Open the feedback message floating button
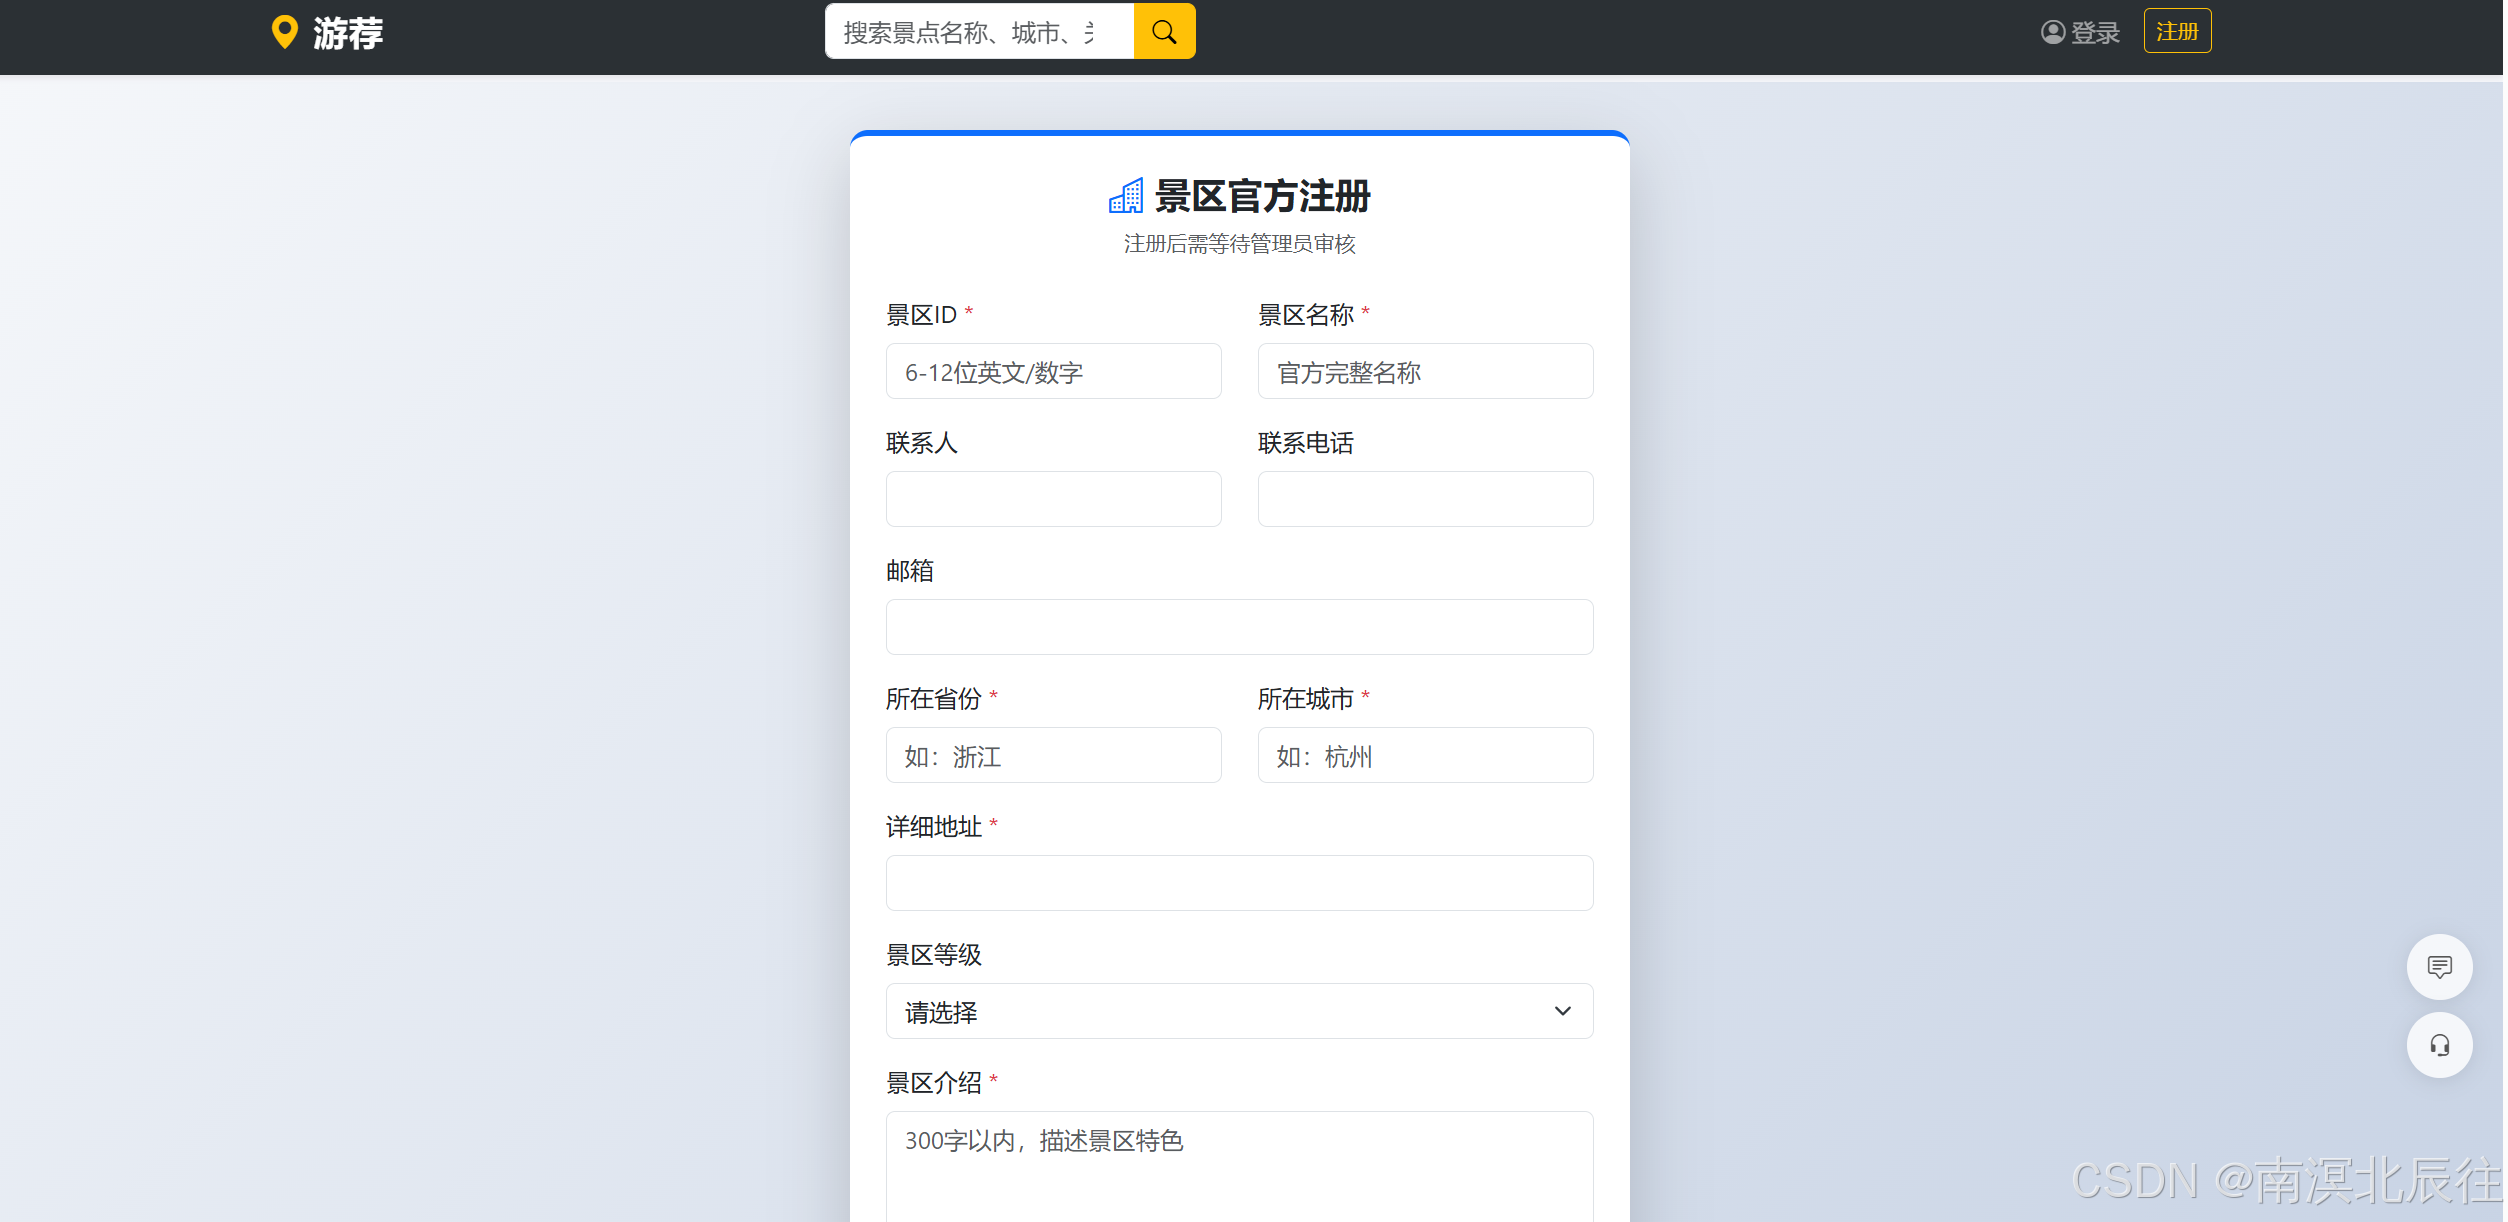 (2439, 967)
